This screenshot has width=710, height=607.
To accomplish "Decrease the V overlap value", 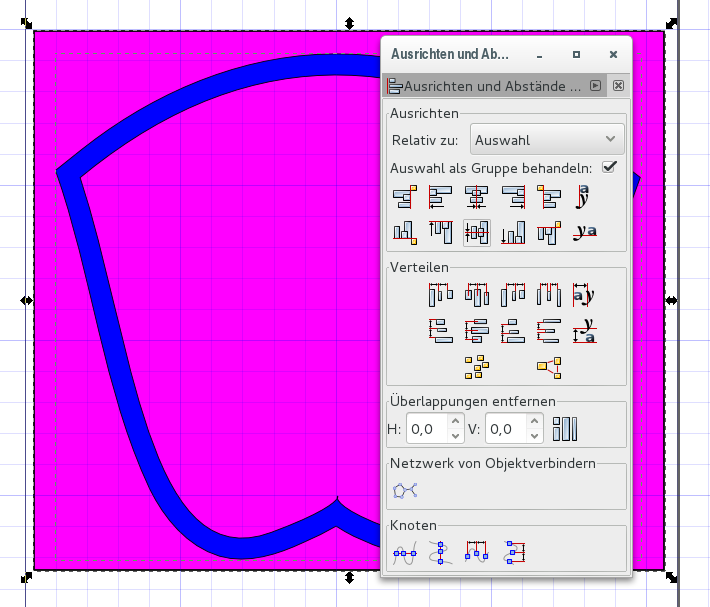I will [x=534, y=436].
